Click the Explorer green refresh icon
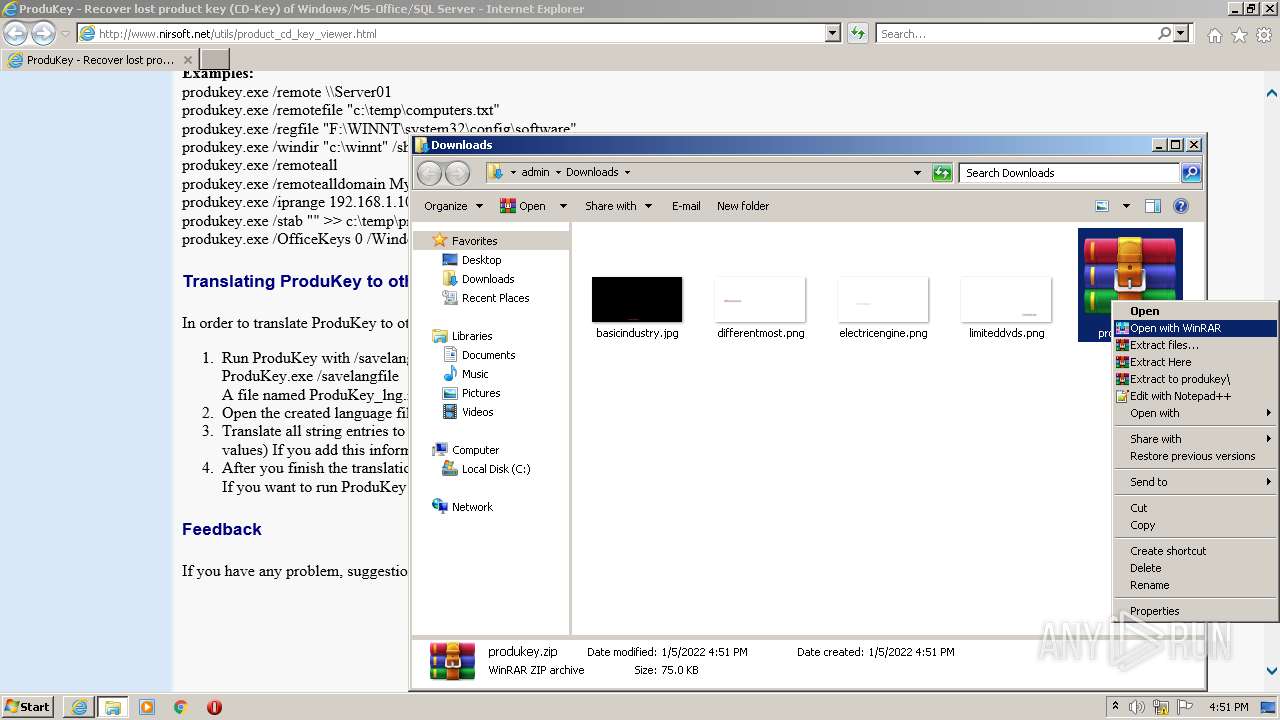Viewport: 1280px width, 720px height. 942,173
